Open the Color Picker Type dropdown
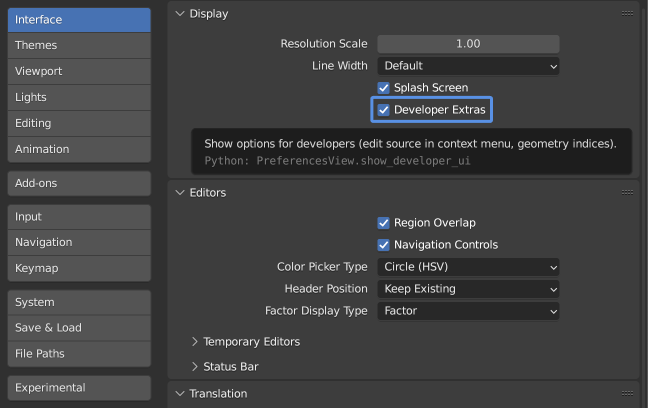The width and height of the screenshot is (648, 408). [x=468, y=267]
